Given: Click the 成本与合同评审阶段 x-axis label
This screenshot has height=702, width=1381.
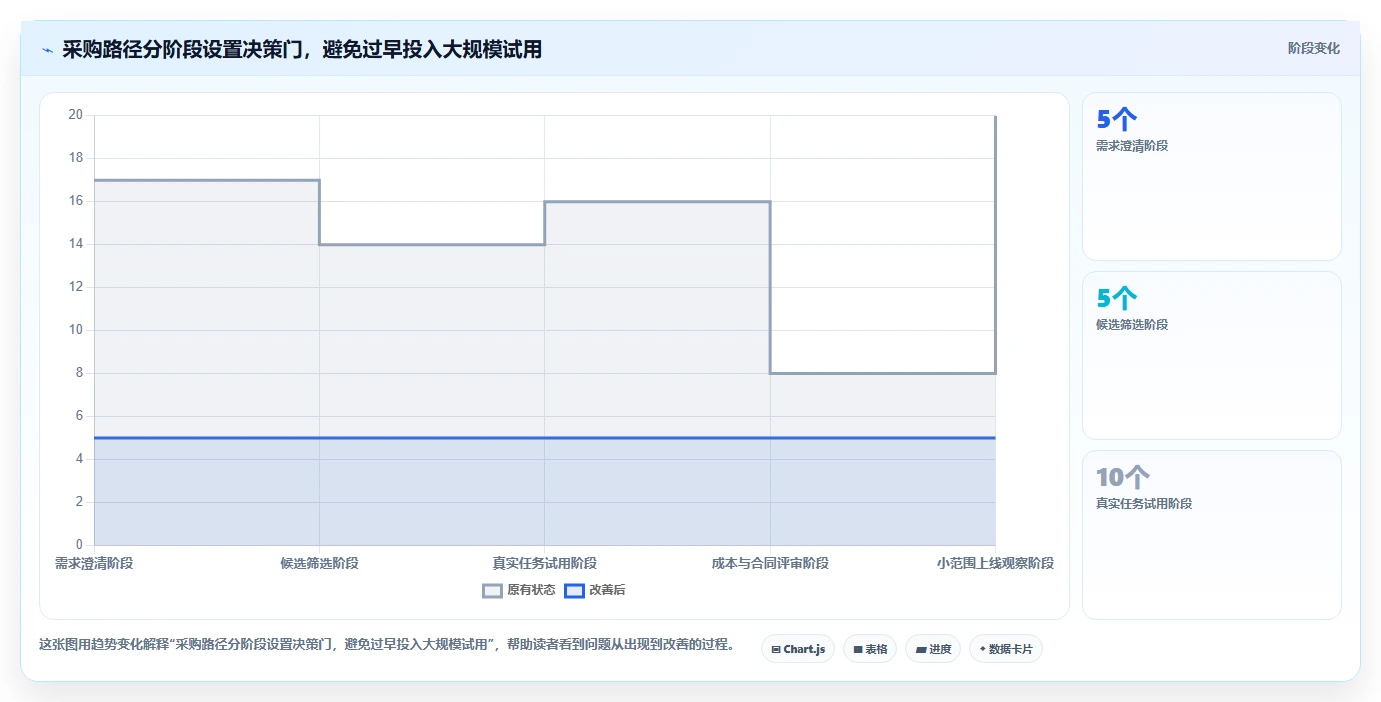Looking at the screenshot, I should coord(770,563).
